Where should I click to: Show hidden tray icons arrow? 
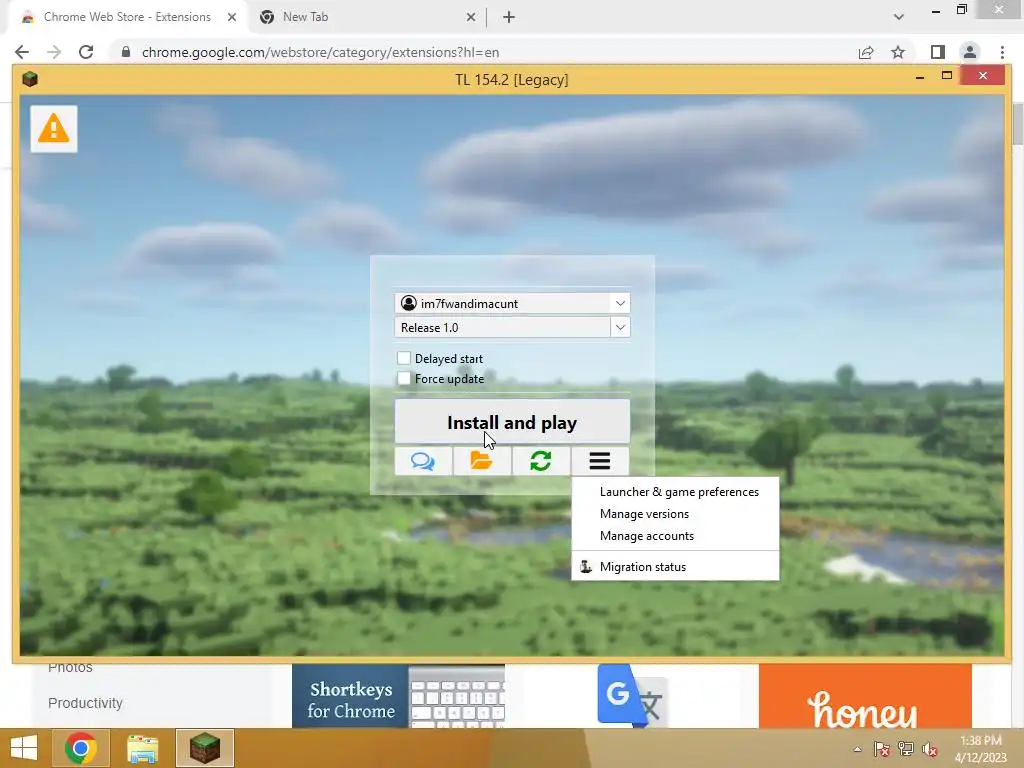point(857,749)
